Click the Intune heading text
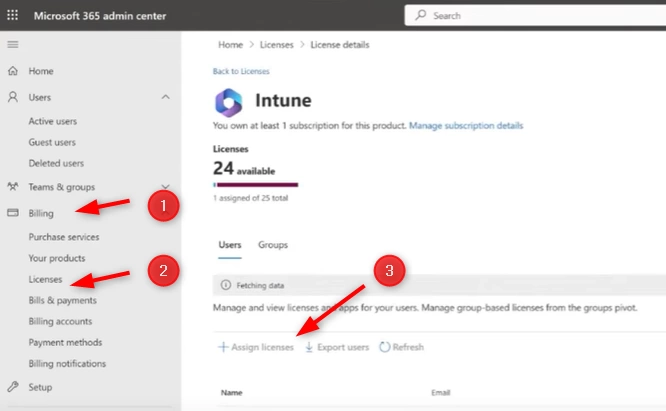Image resolution: width=666 pixels, height=411 pixels. 283,101
